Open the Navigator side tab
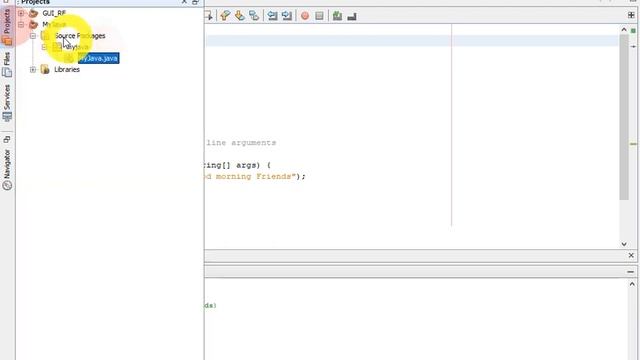Image resolution: width=640 pixels, height=360 pixels. (x=7, y=169)
